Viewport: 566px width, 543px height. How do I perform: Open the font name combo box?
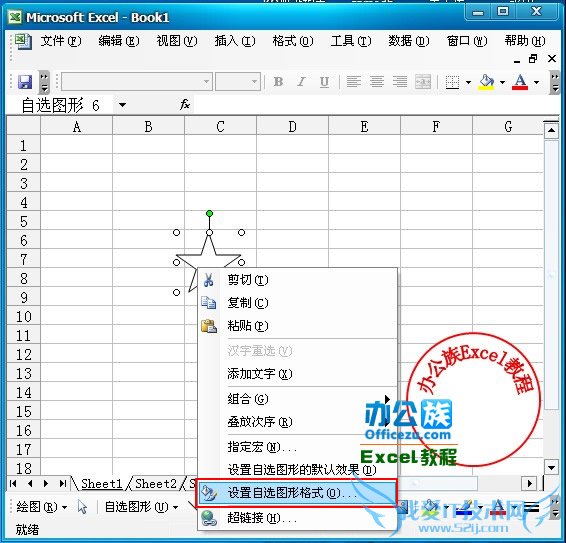point(136,82)
